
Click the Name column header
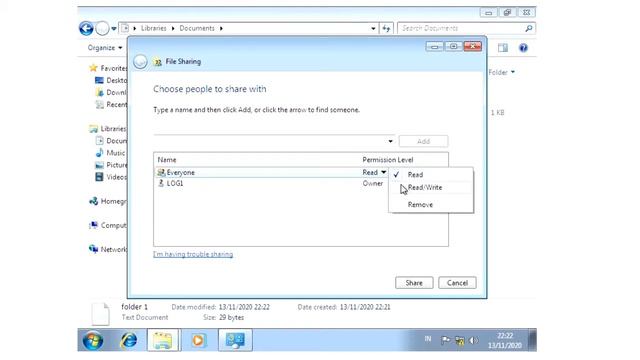[x=167, y=160]
